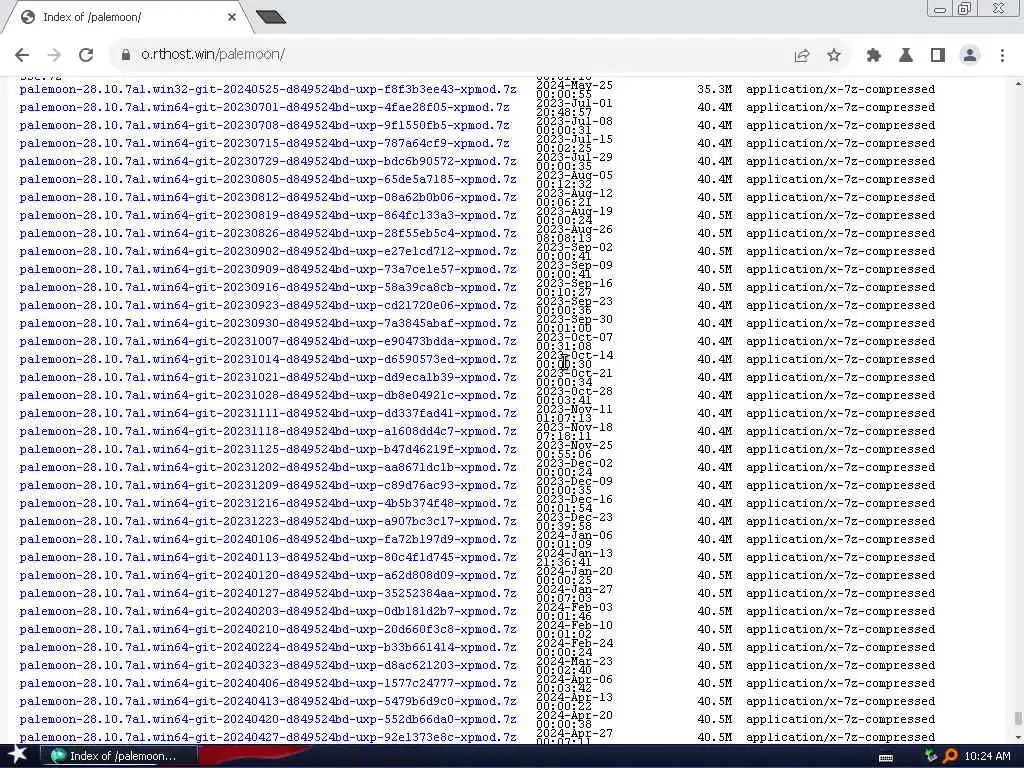
Task: Open the Start star button on taskbar
Action: tap(18, 755)
